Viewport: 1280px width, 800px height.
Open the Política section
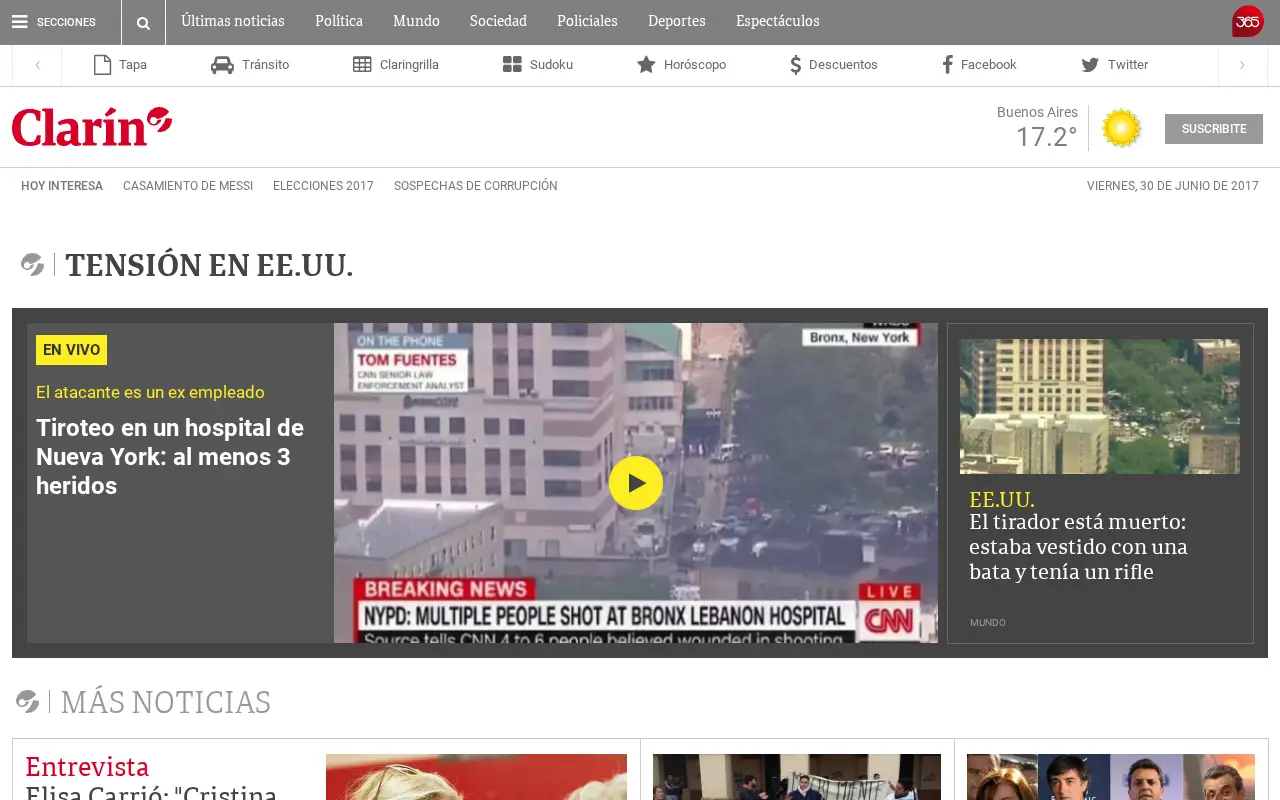point(339,21)
